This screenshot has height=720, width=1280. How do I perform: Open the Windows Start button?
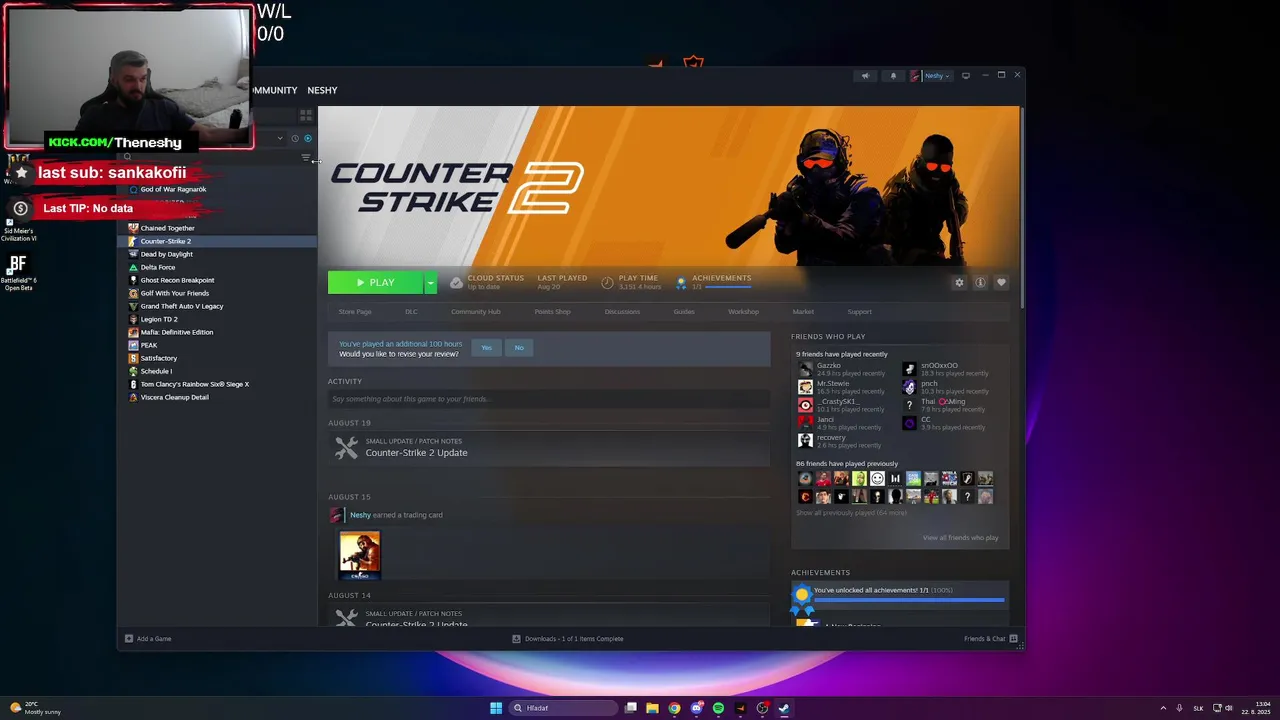pos(496,708)
